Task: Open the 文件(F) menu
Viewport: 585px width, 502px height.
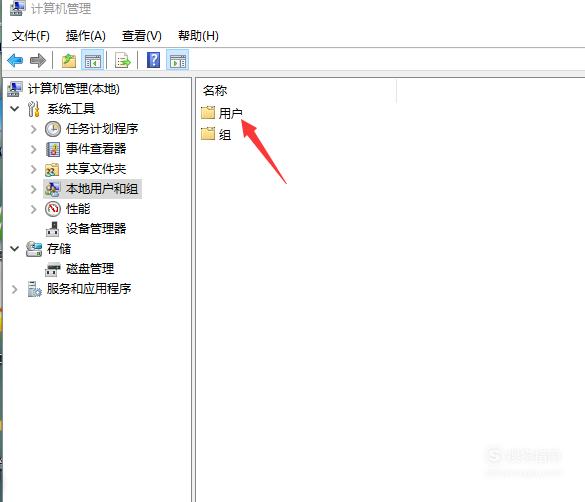Action: click(31, 36)
